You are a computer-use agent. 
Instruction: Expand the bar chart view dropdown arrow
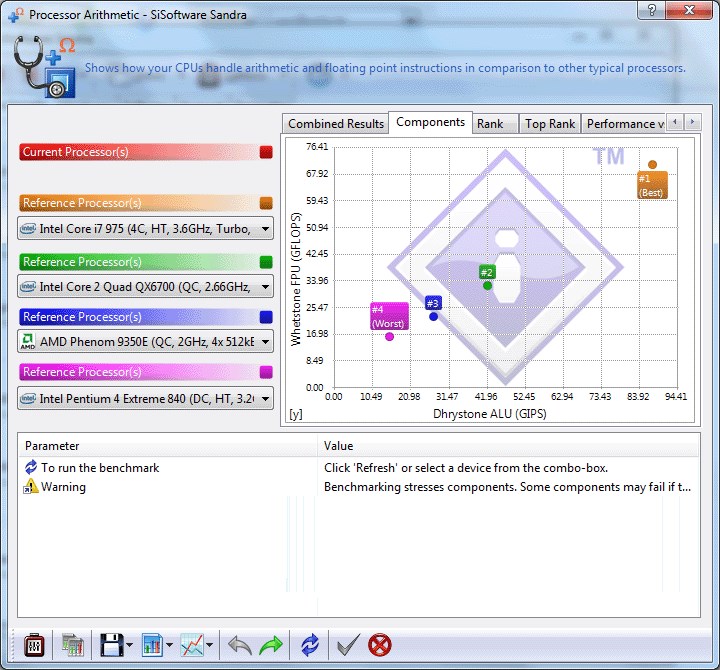pos(169,645)
